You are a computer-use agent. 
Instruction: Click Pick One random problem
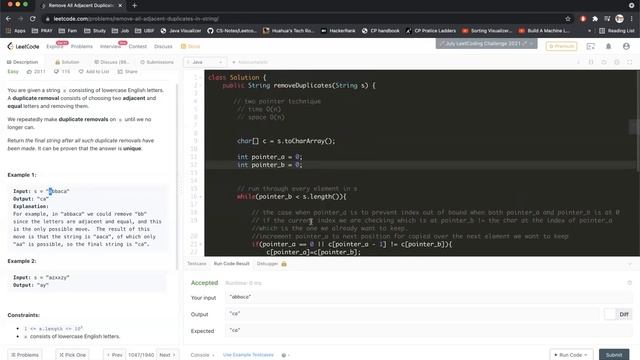point(73,355)
